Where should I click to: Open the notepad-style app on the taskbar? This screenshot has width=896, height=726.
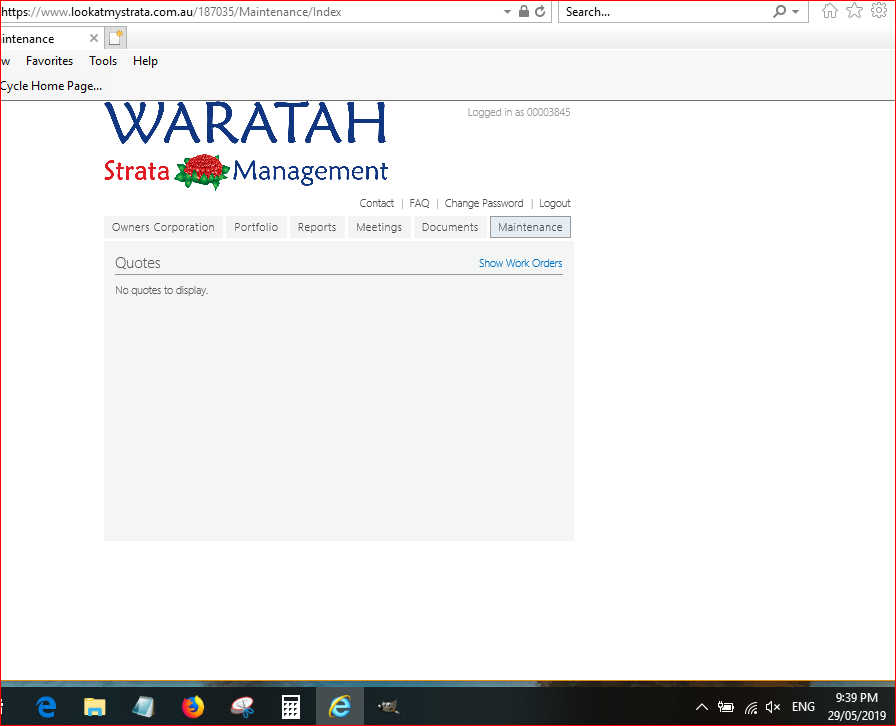coord(143,707)
